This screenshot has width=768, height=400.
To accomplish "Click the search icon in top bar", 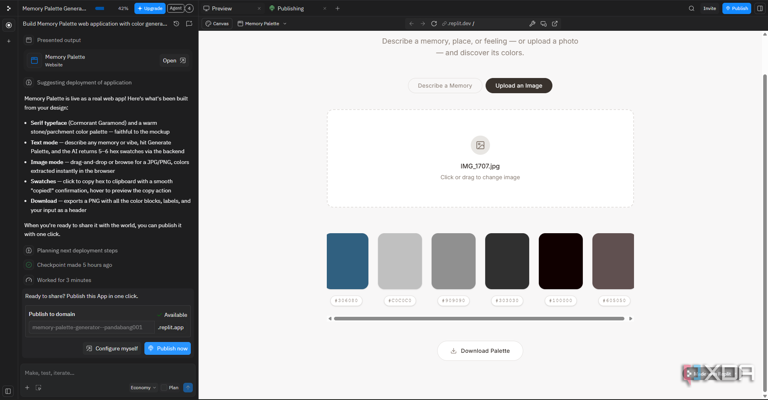I will tap(691, 8).
